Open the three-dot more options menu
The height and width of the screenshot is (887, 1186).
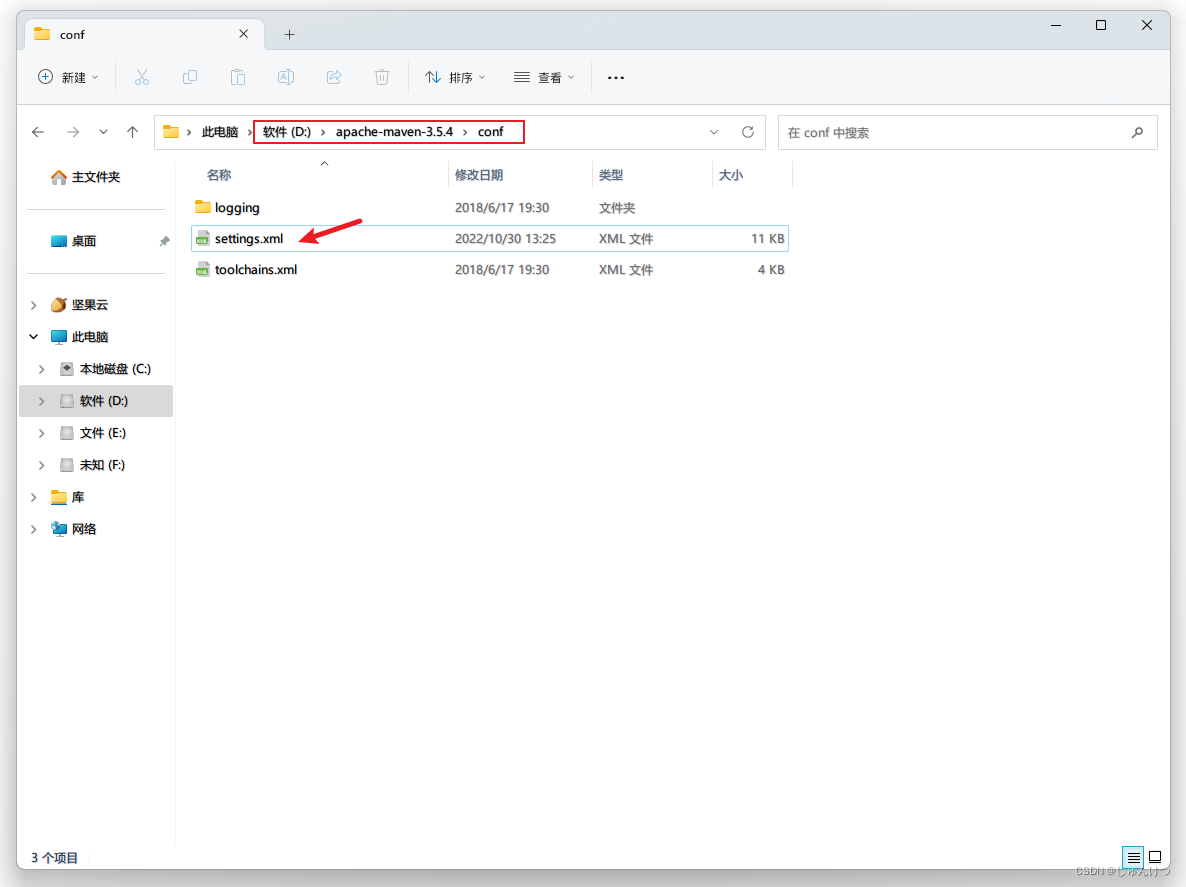tap(616, 77)
